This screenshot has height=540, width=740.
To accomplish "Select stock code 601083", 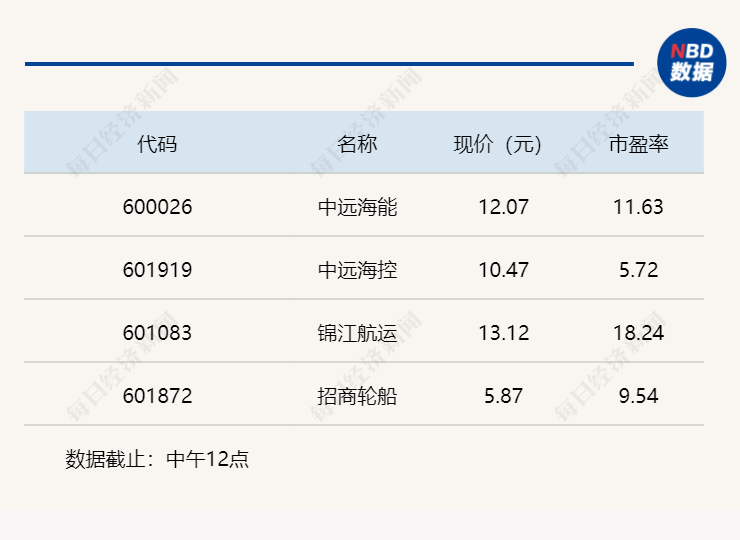I will (158, 333).
